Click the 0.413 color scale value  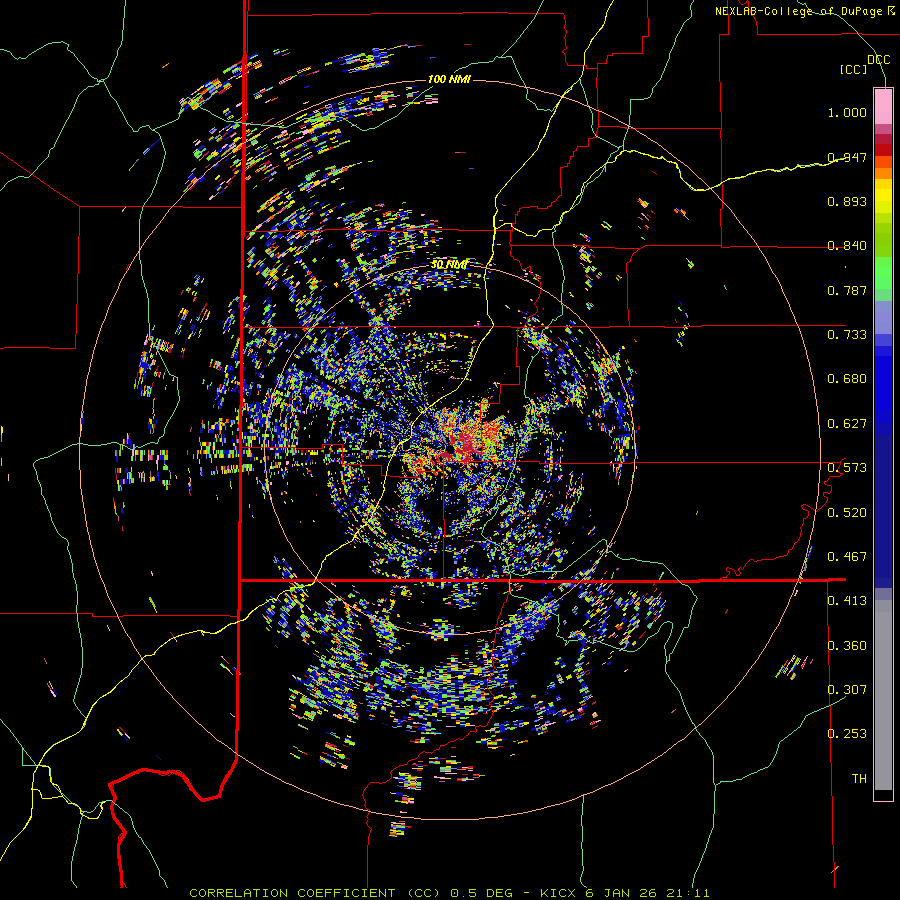847,601
